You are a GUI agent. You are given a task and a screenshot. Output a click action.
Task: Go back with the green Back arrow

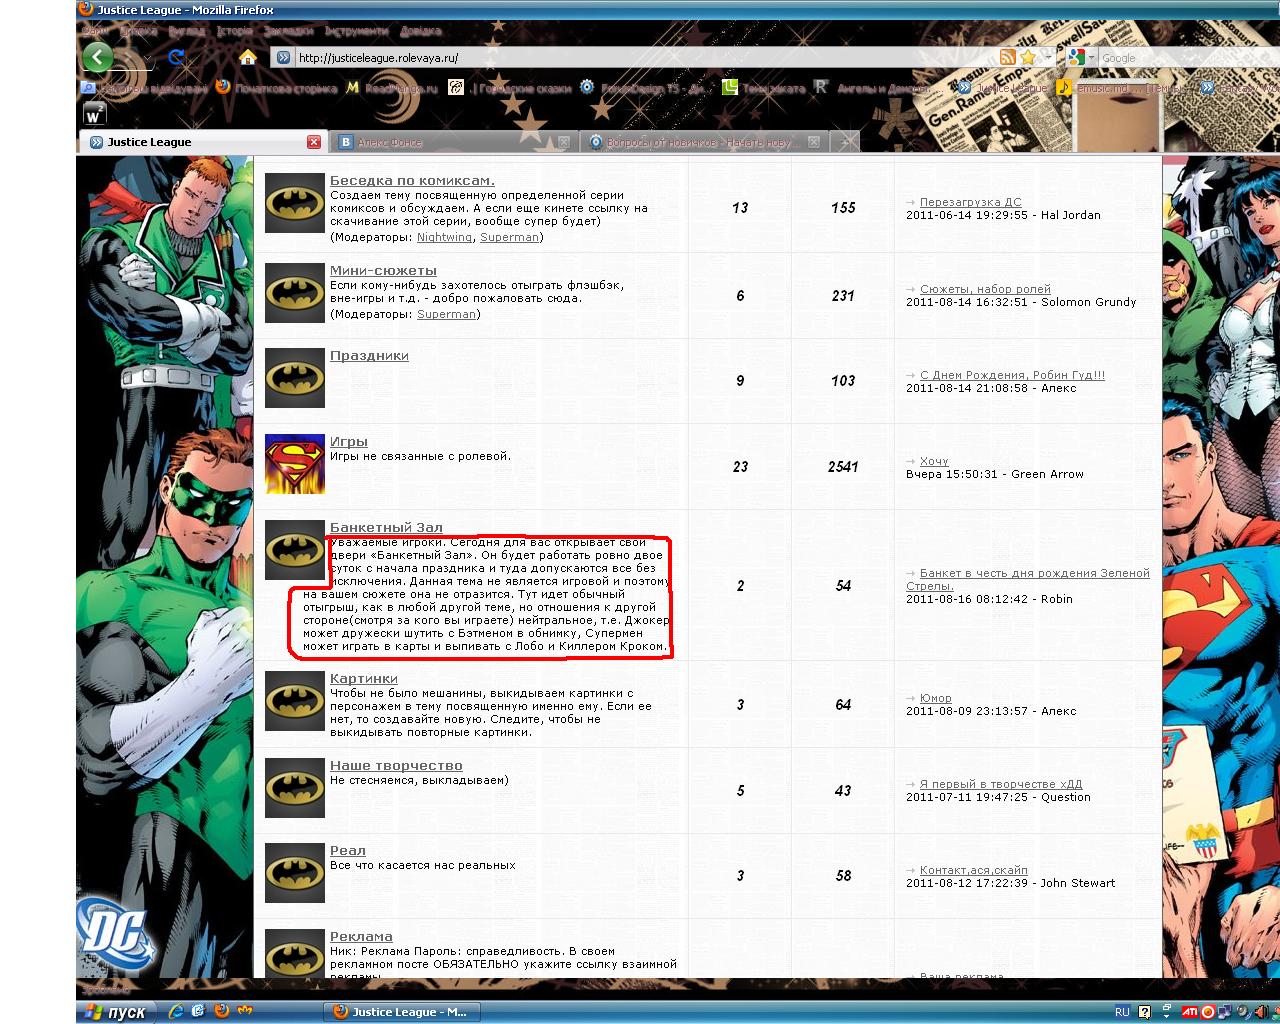97,57
